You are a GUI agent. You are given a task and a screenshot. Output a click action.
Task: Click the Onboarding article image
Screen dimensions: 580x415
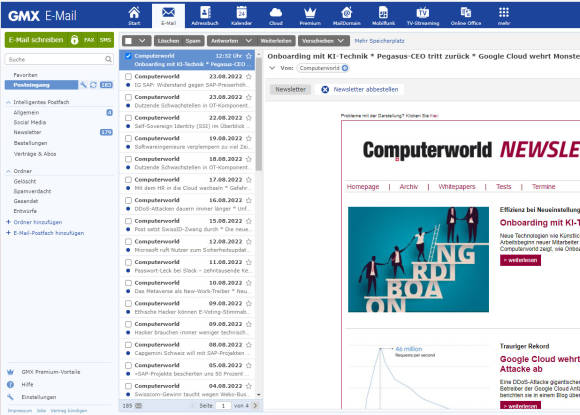(x=418, y=260)
